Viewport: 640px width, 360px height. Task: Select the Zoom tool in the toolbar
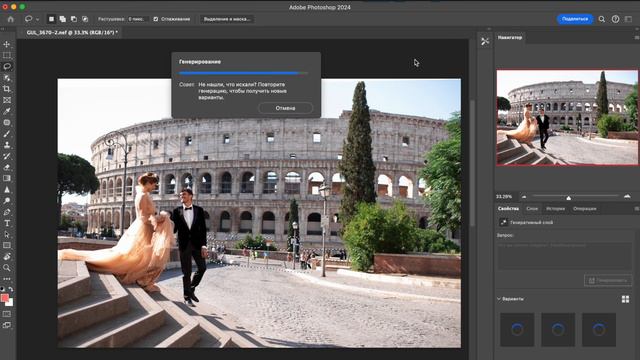[7, 268]
